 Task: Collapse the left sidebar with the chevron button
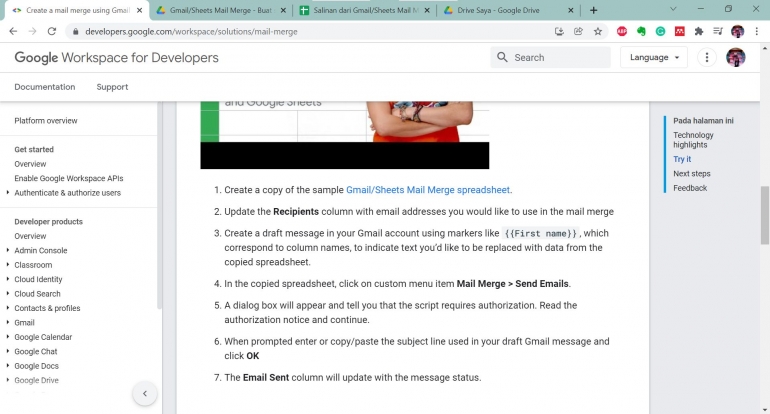point(145,393)
